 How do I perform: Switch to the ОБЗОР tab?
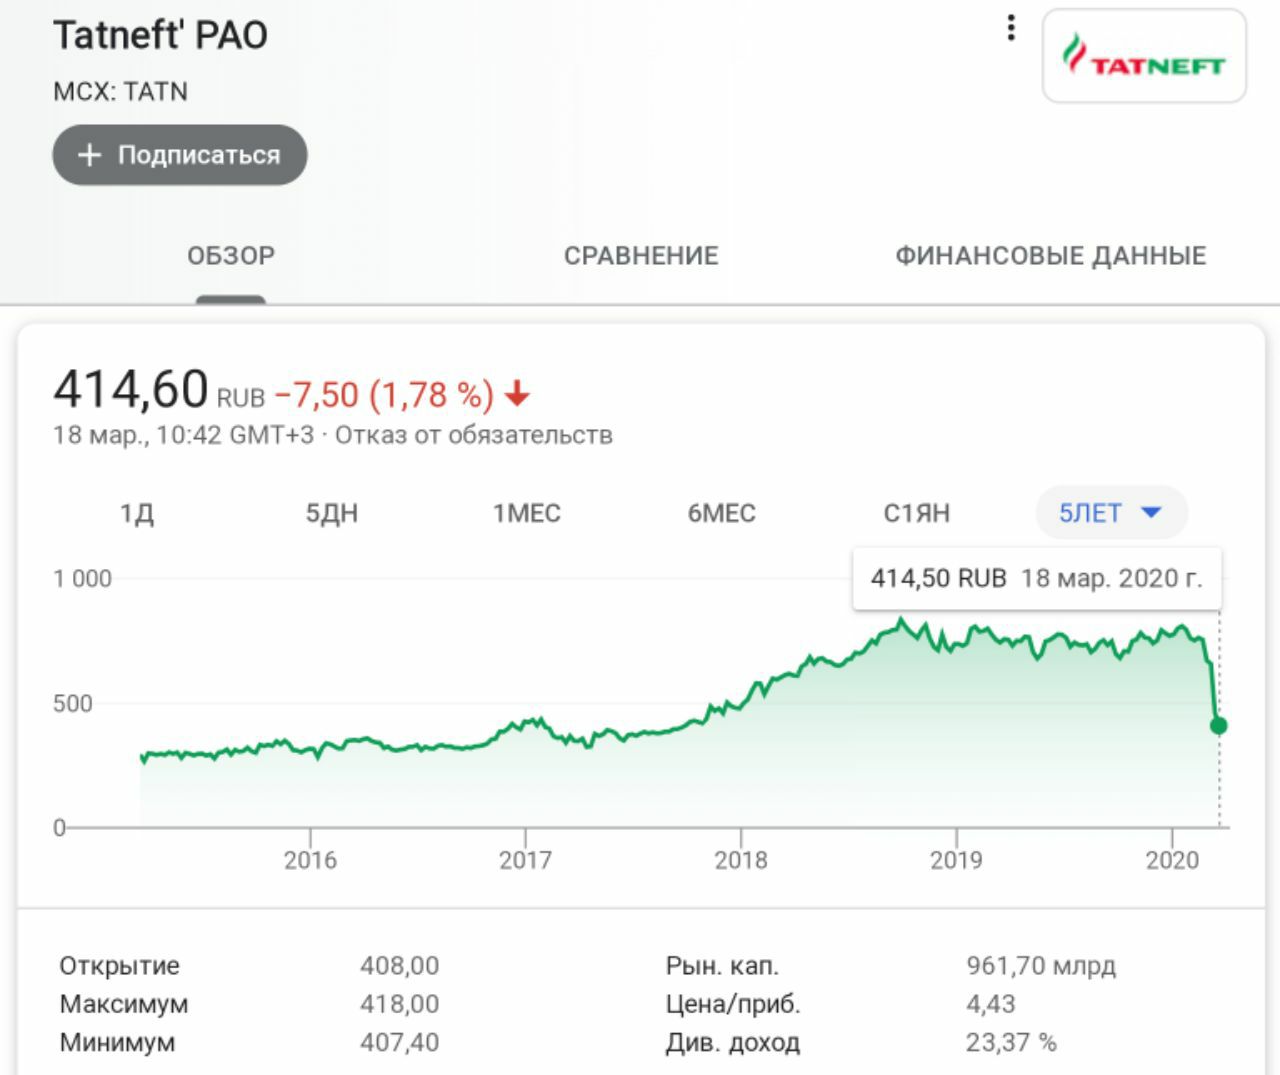pyautogui.click(x=231, y=256)
